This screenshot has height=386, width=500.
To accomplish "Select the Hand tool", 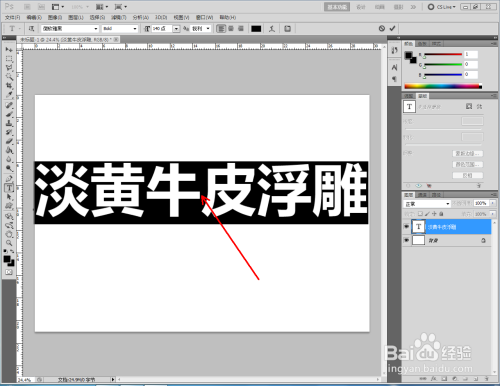I will click(x=9, y=234).
